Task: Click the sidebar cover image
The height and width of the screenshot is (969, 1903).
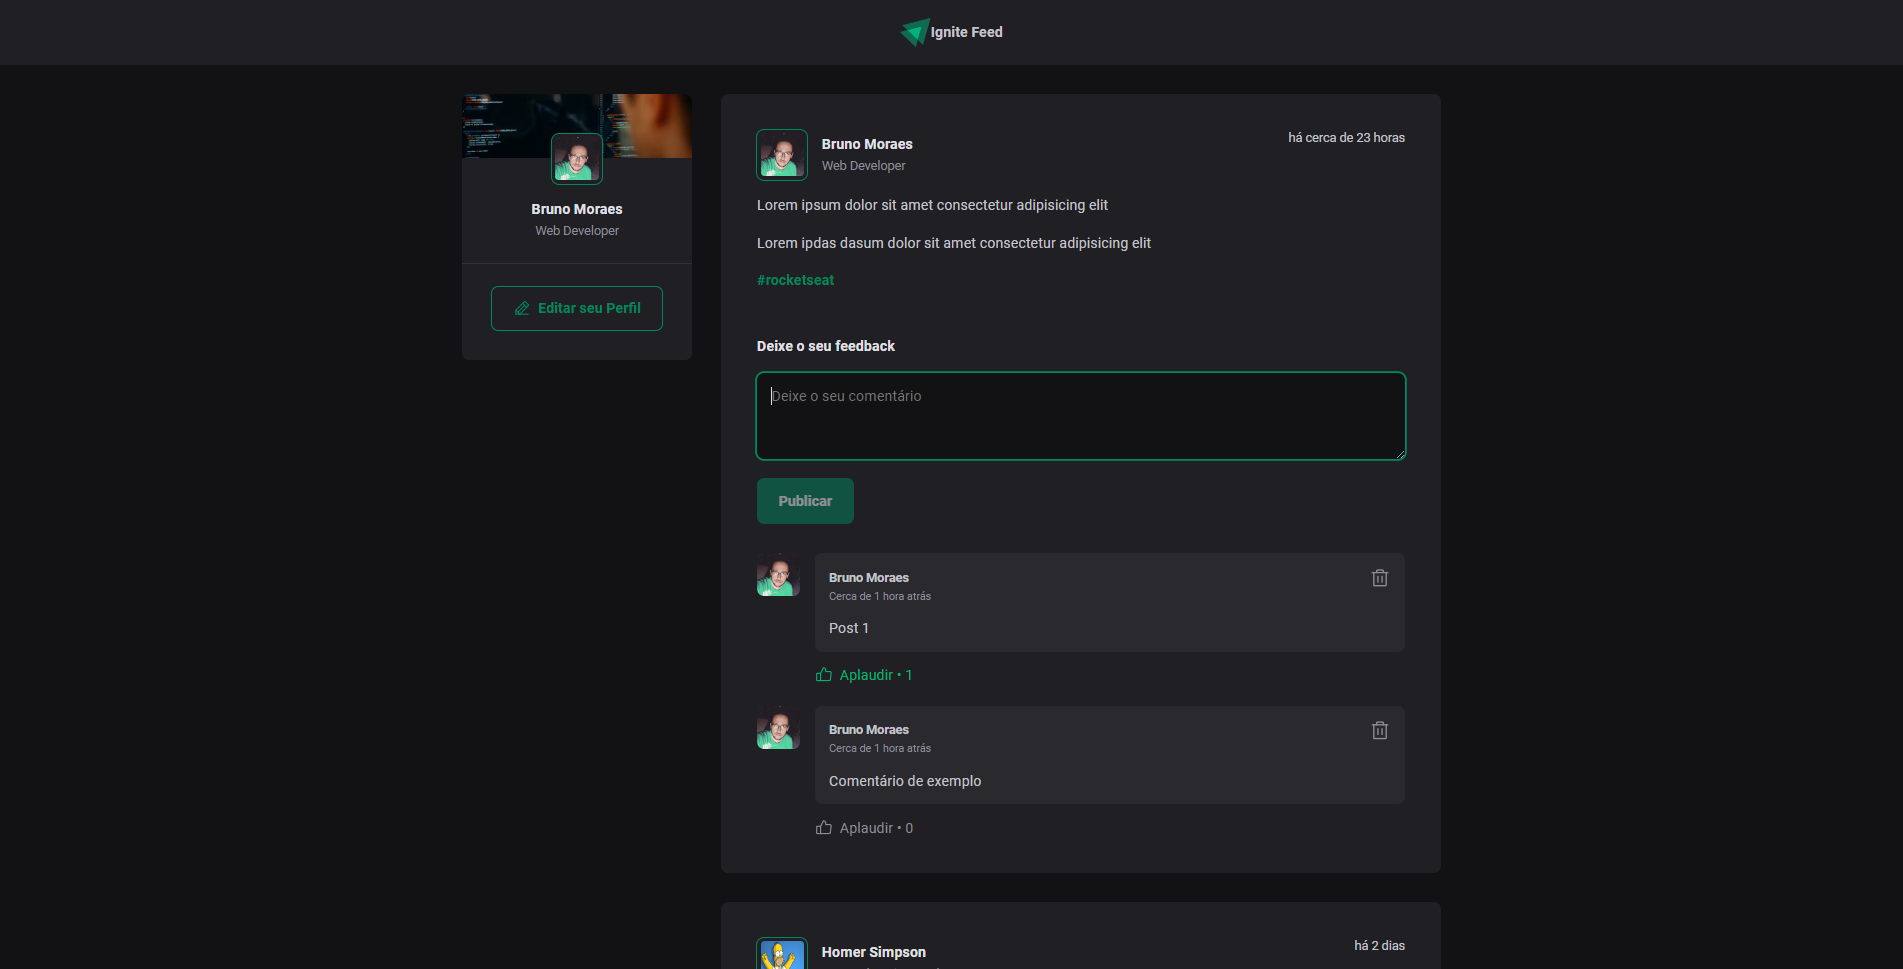Action: [577, 126]
